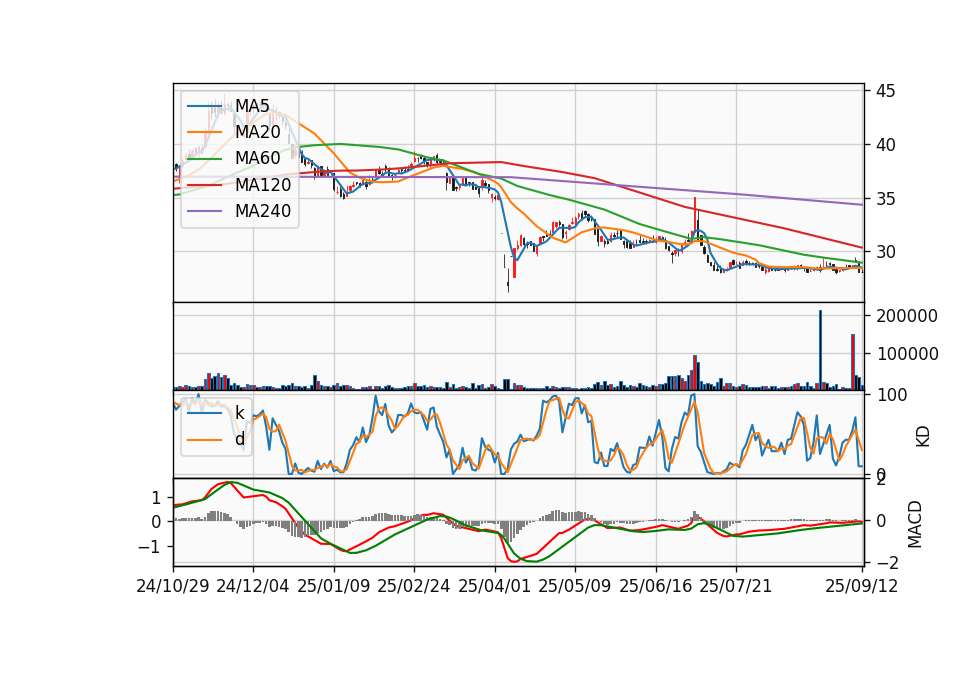The image size is (960, 690).
Task: Click the 30 price axis label
Action: 885,252
